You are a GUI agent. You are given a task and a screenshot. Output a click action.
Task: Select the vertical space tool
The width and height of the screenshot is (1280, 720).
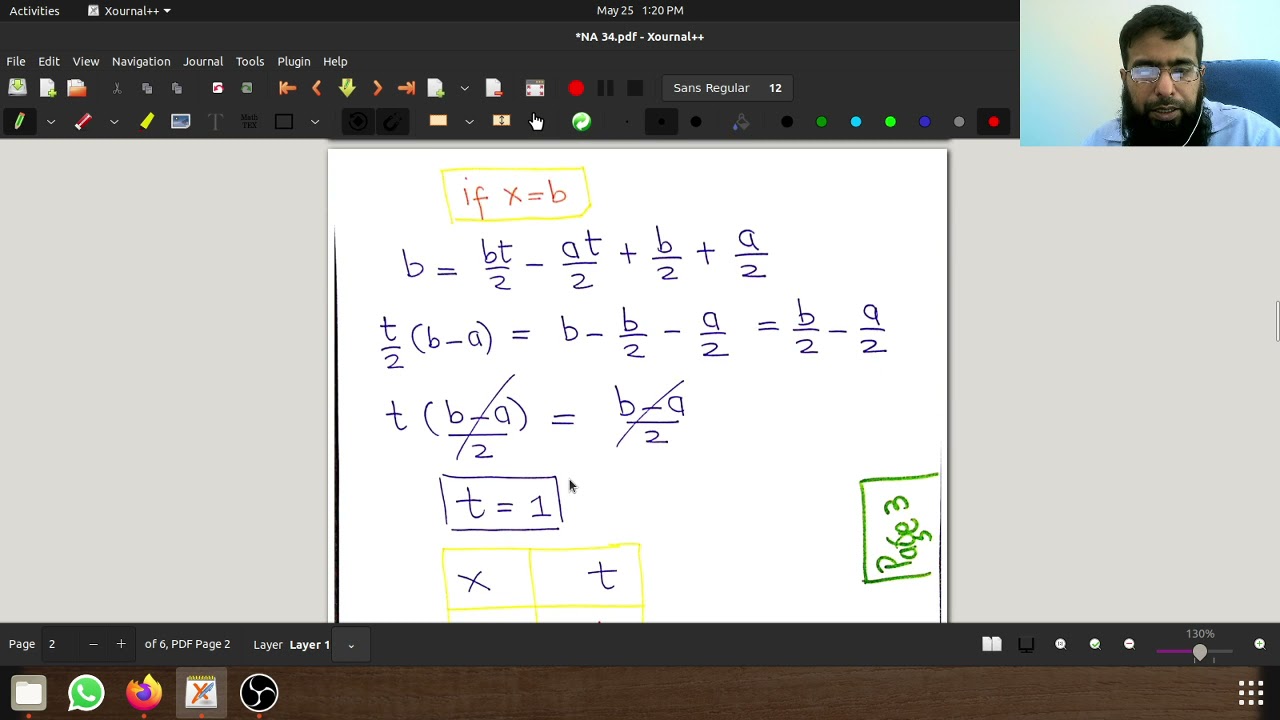pos(502,122)
